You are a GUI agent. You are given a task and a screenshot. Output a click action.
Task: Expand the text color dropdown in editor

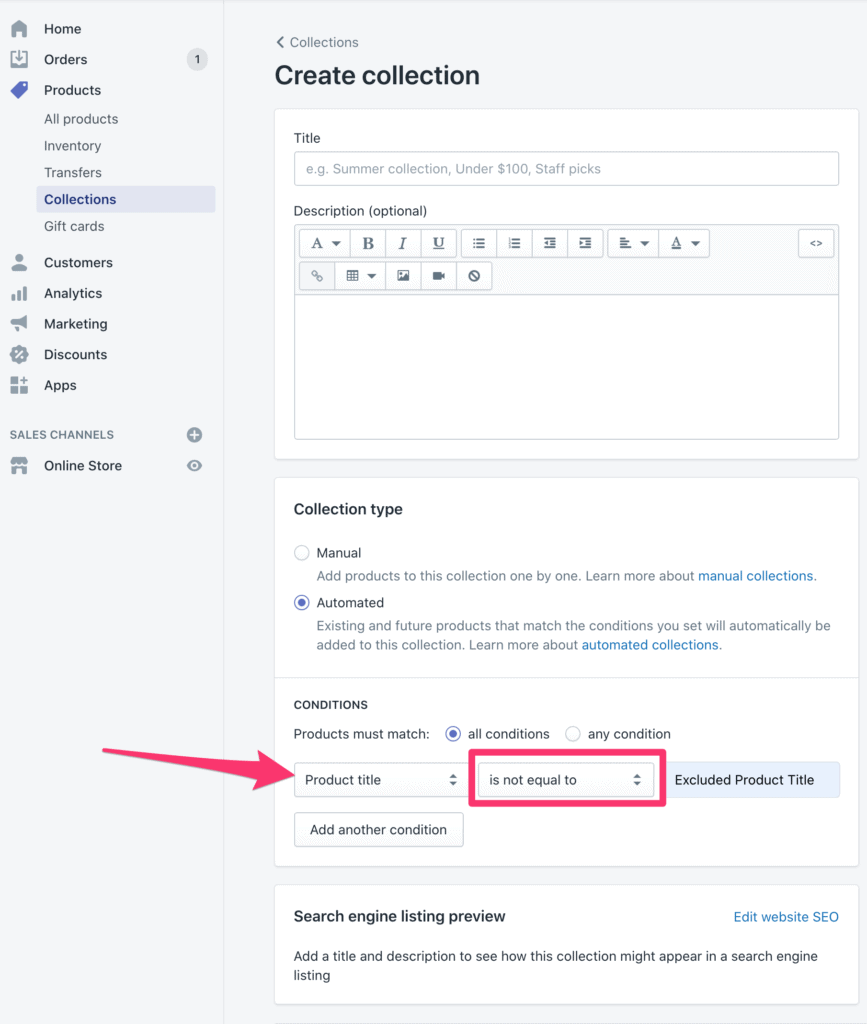point(684,244)
